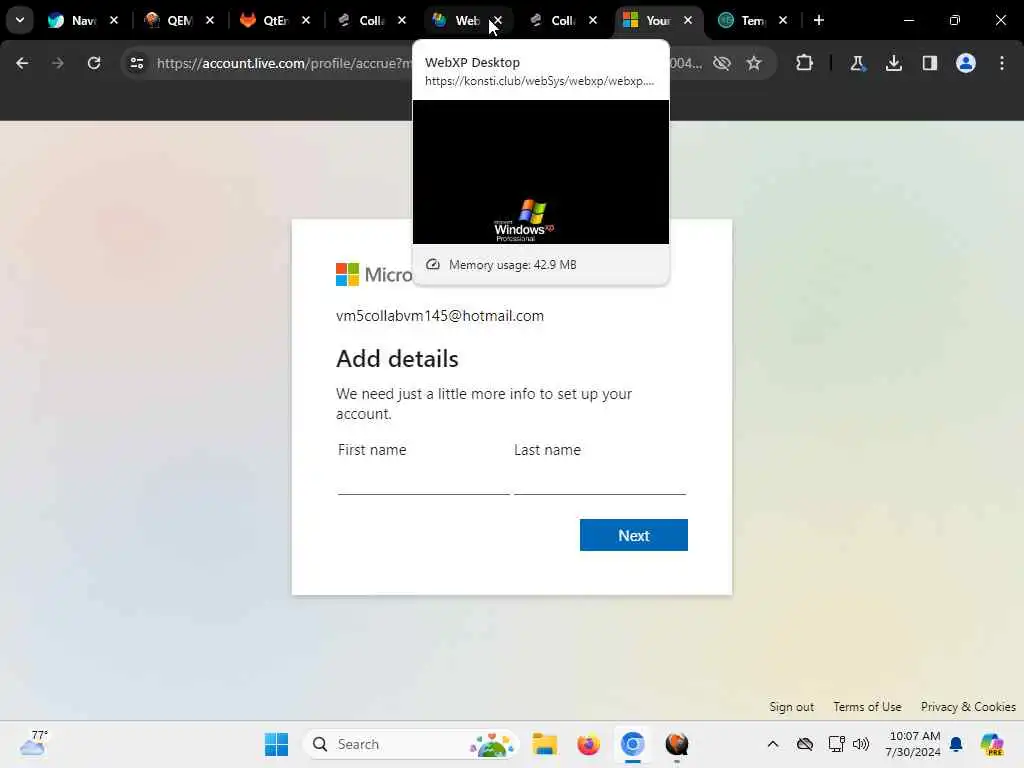Switch to the WebXP Desktop tab
This screenshot has width=1024, height=768.
(x=457, y=20)
